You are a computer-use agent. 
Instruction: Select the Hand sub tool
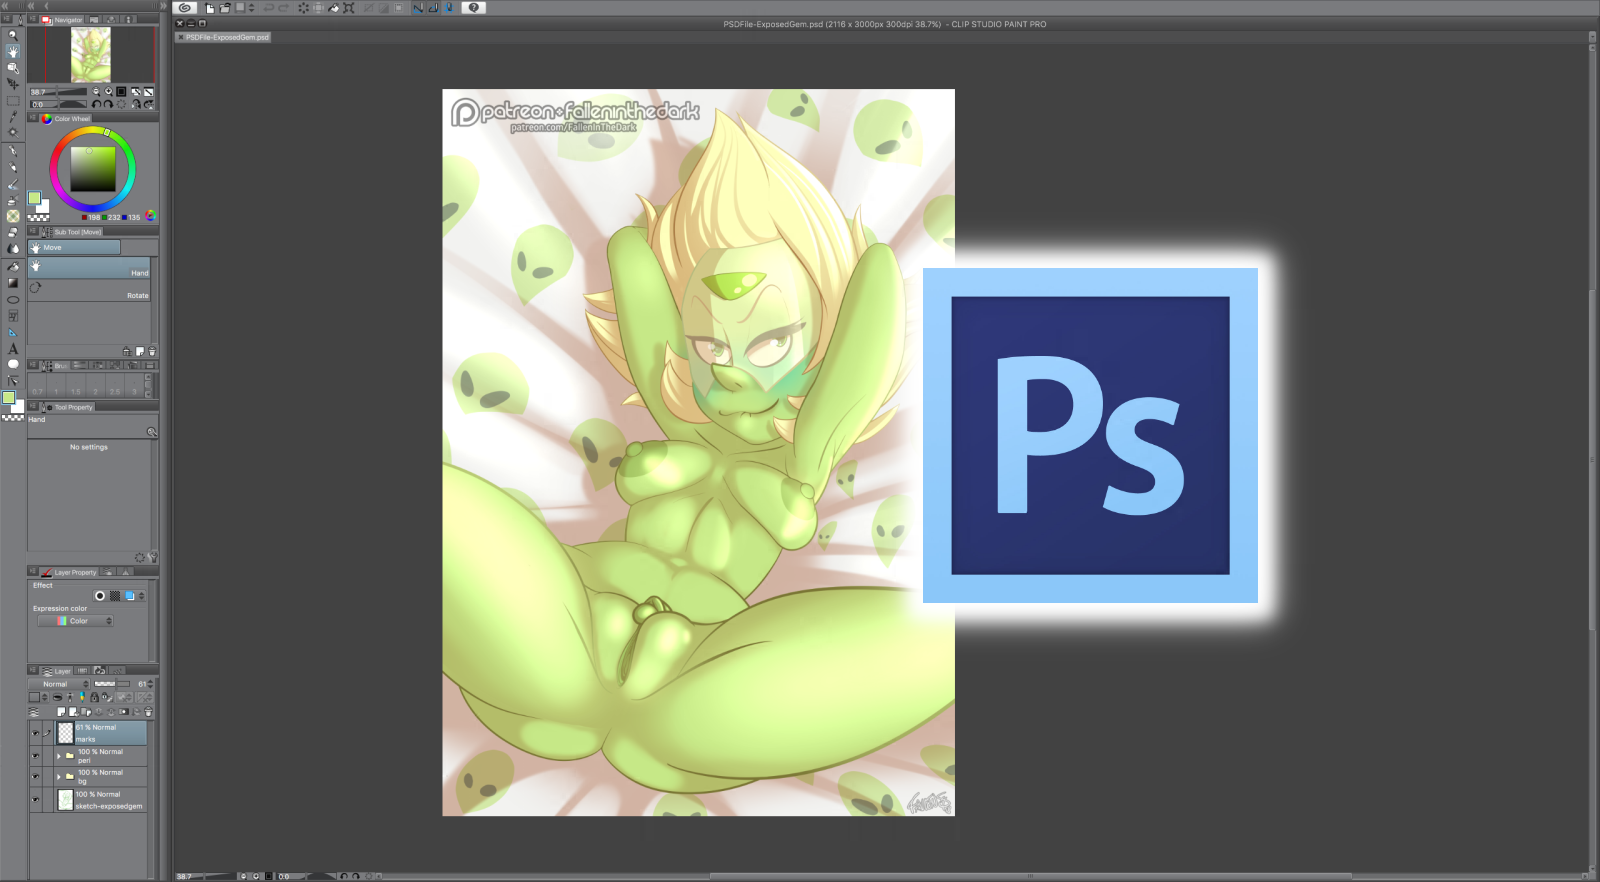point(90,268)
